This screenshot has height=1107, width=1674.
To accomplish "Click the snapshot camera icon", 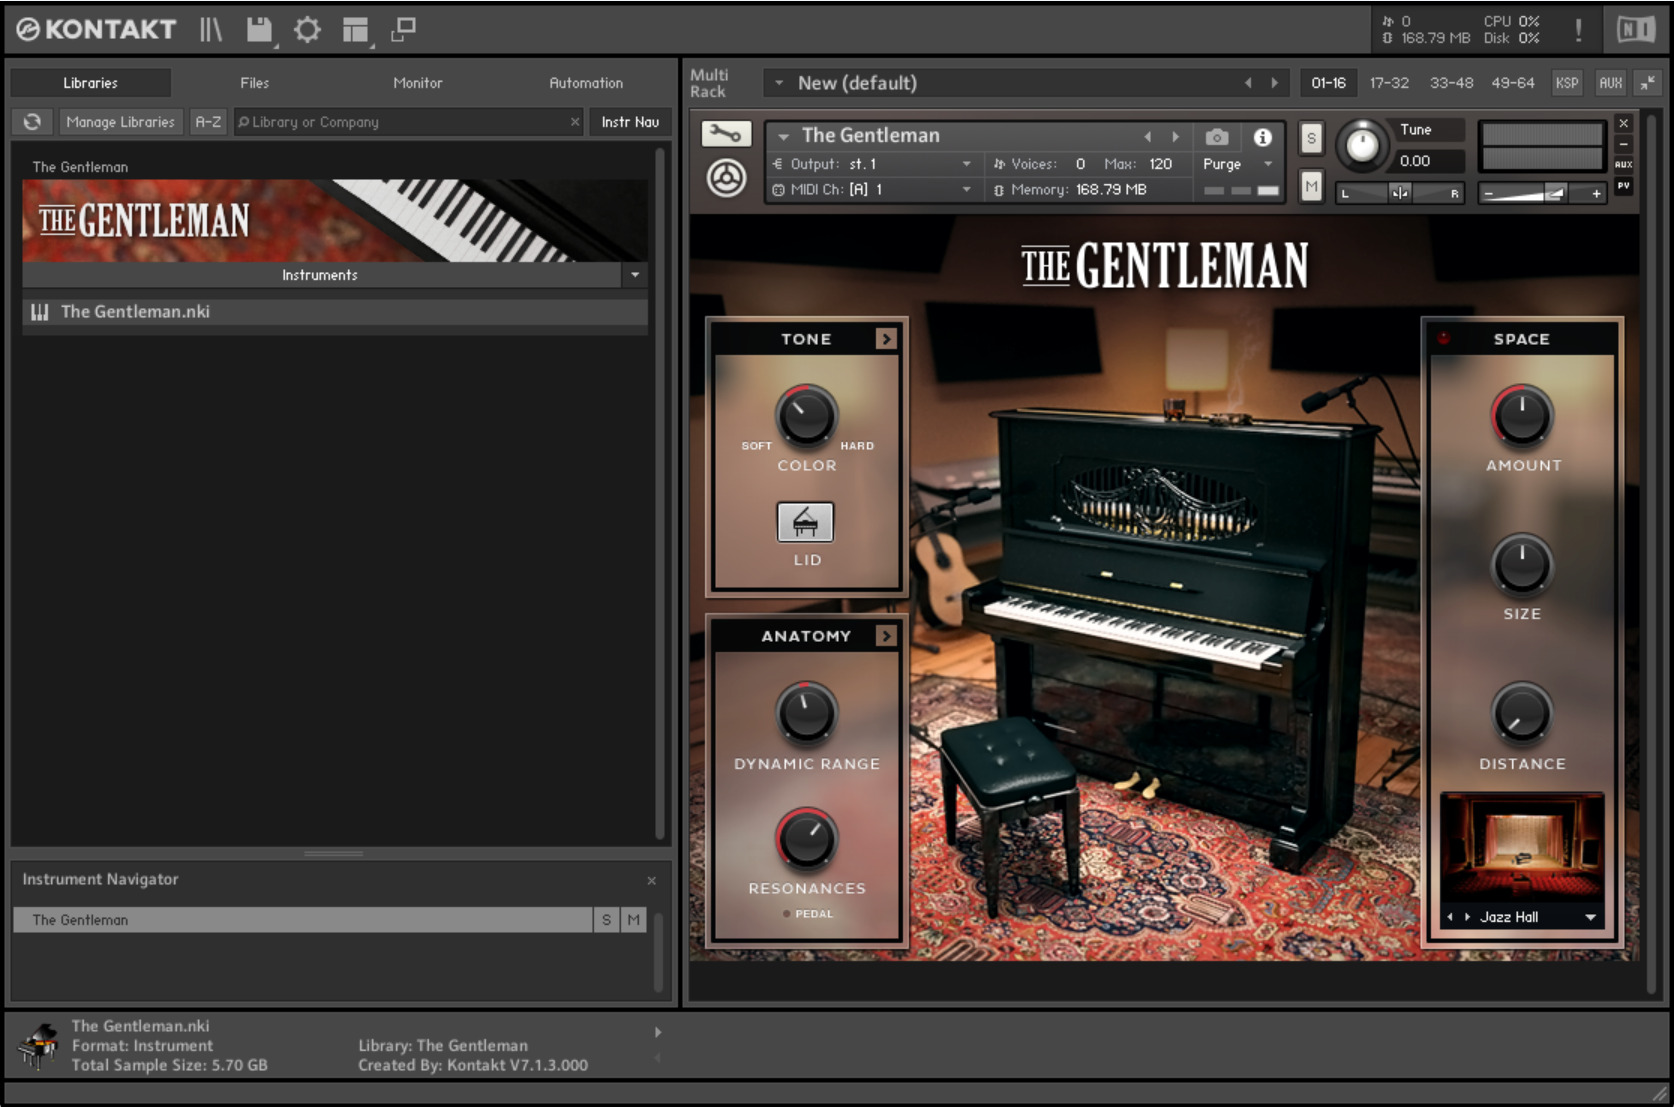I will point(1216,137).
